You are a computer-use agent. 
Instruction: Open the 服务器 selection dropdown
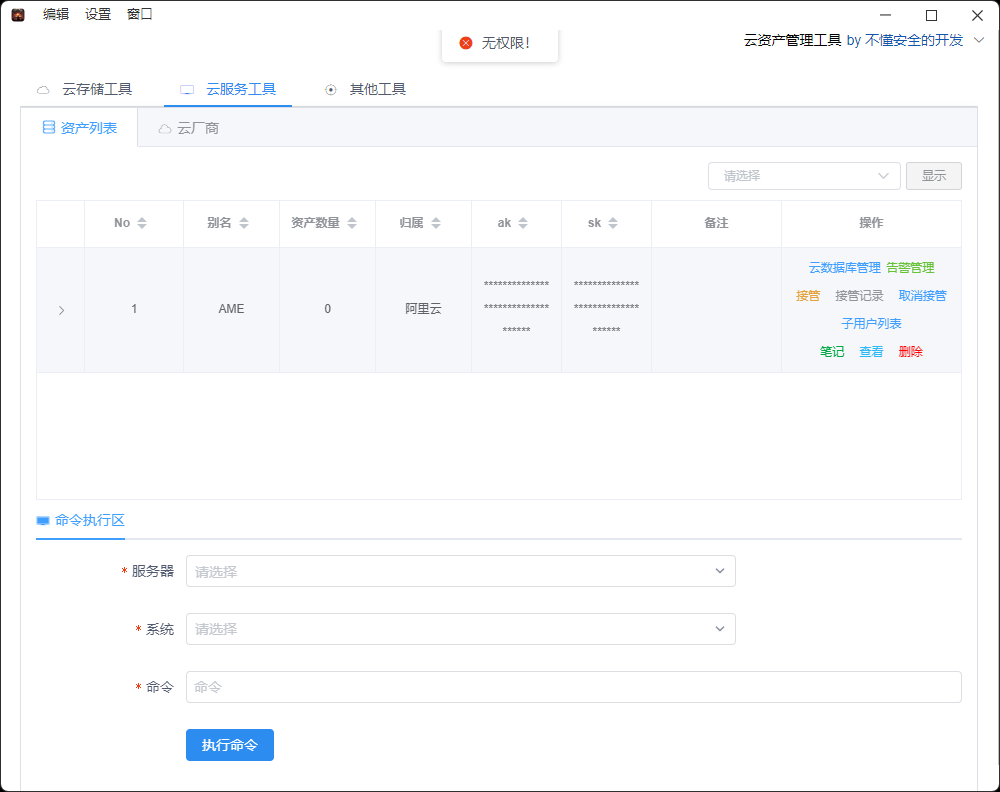[460, 571]
